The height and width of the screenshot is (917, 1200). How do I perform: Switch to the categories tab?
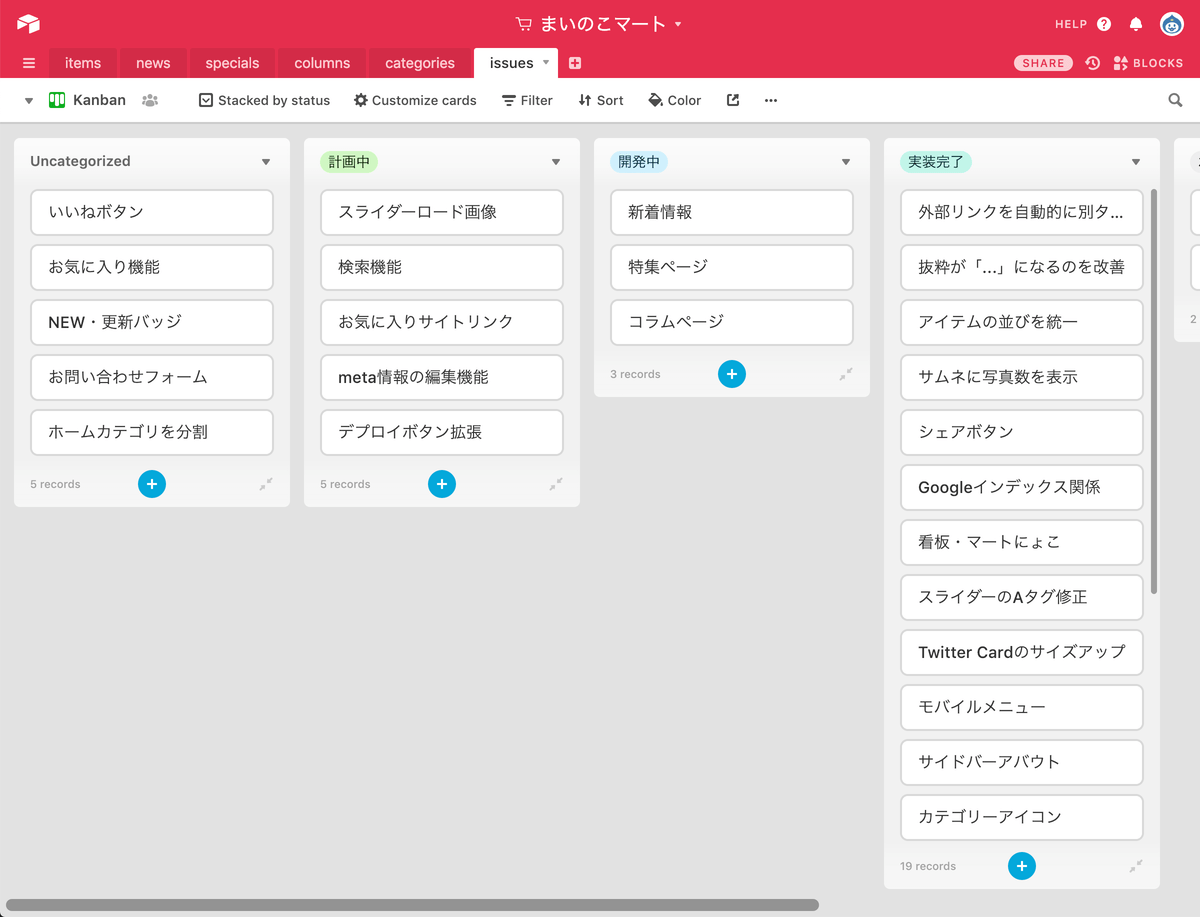pyautogui.click(x=419, y=62)
